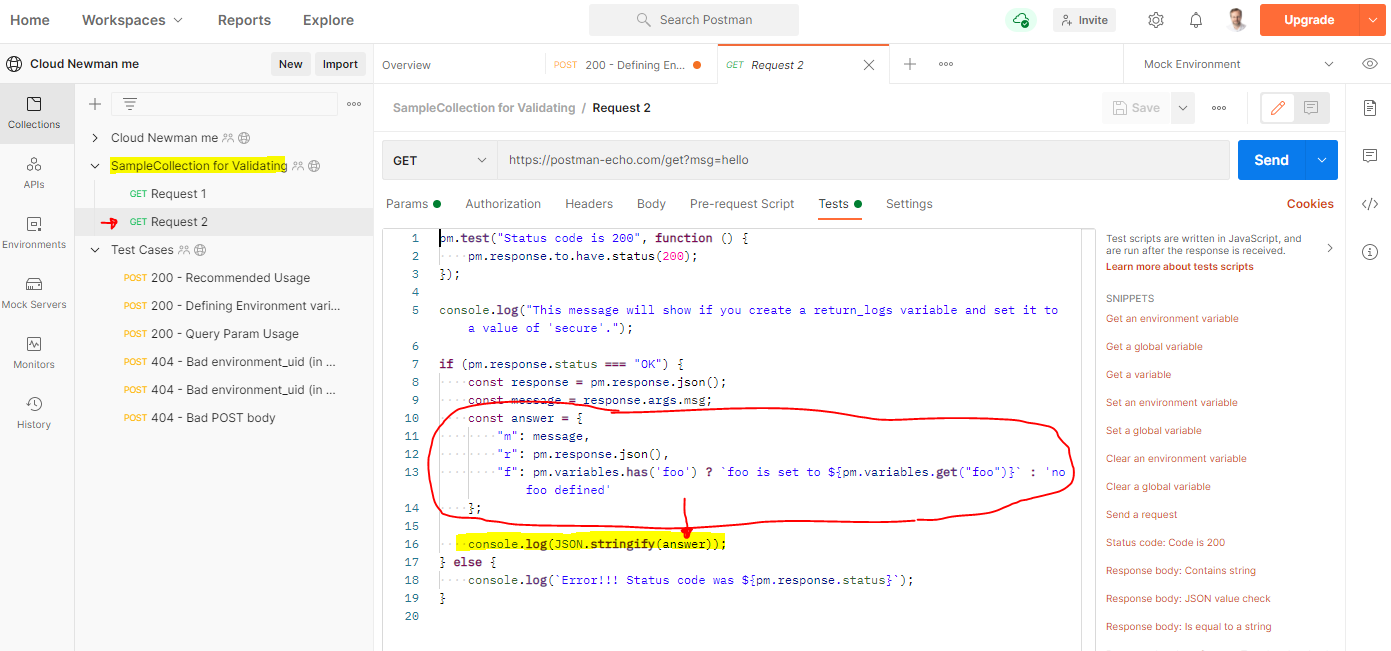Open the APIs sidebar panel

34,173
